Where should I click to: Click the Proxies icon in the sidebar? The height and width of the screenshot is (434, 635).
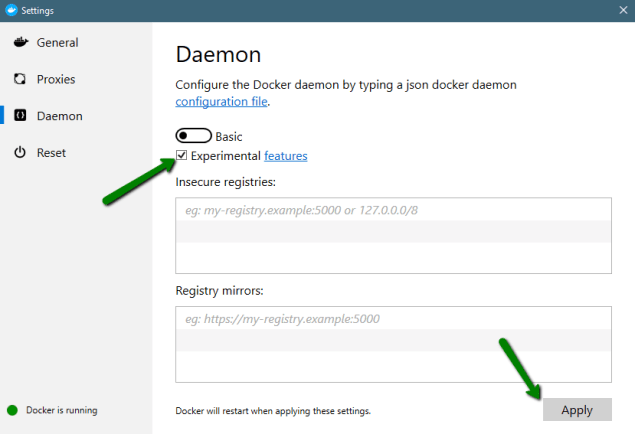19,79
